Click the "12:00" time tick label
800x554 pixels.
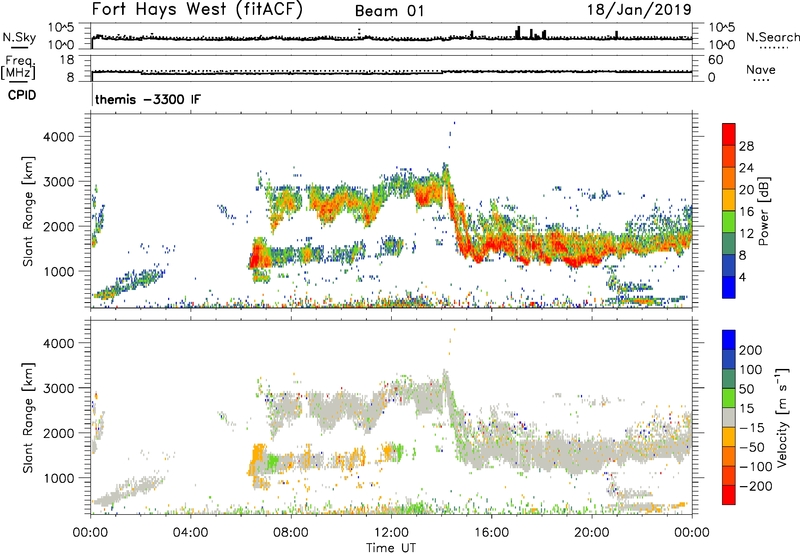point(391,533)
